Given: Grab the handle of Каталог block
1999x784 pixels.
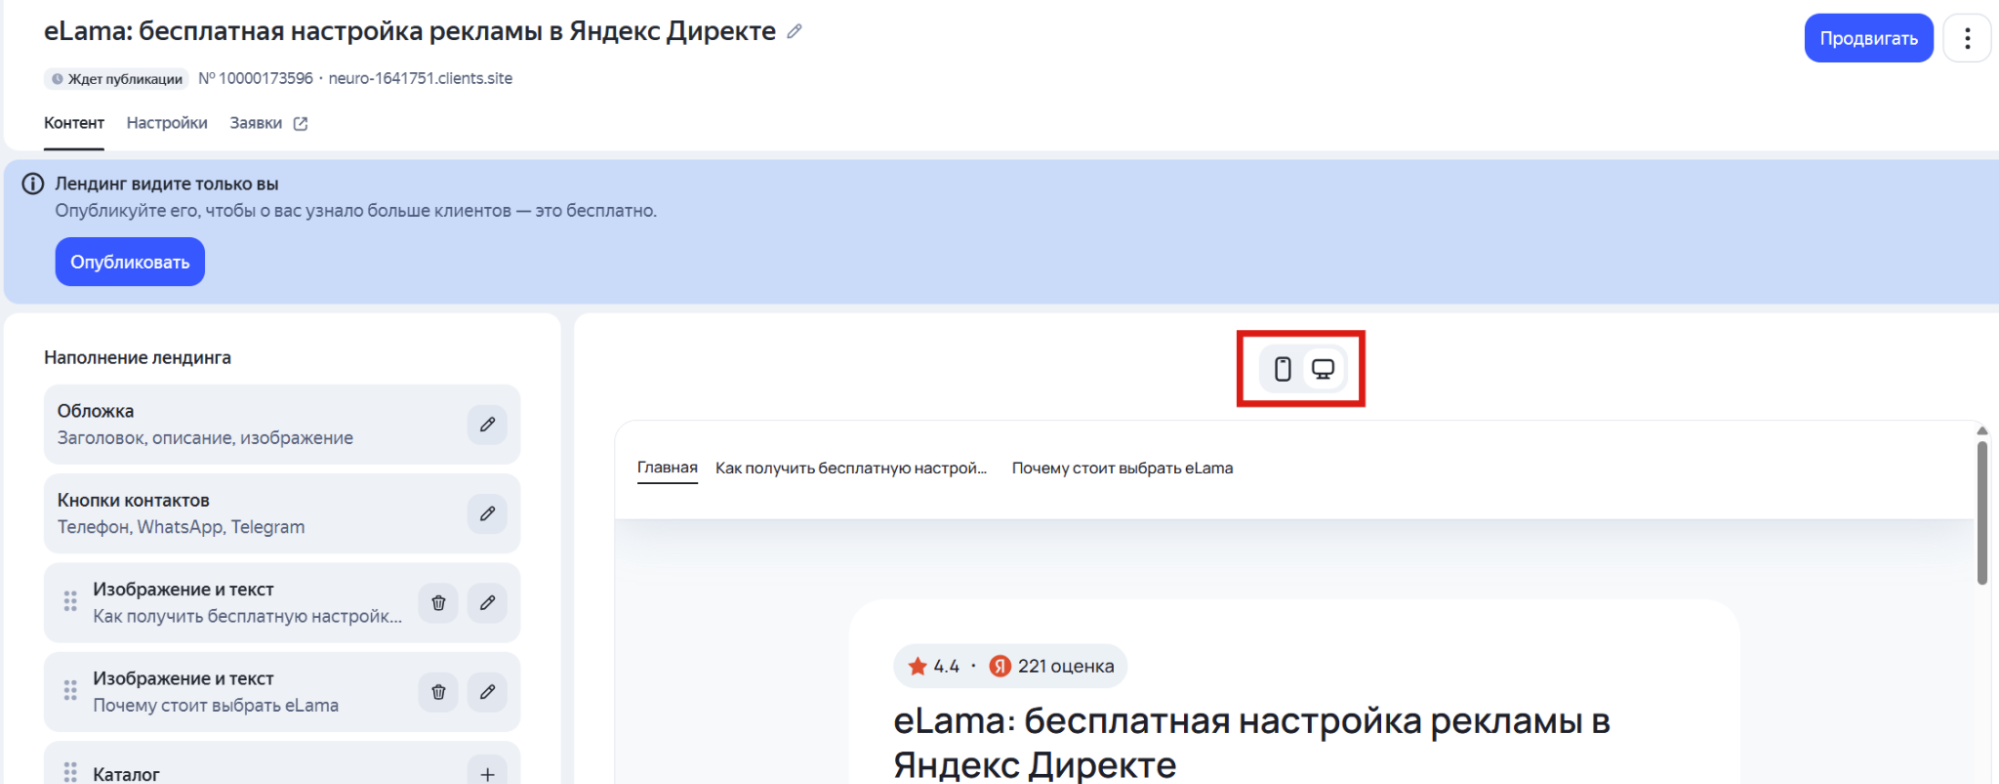Looking at the screenshot, I should (x=70, y=772).
